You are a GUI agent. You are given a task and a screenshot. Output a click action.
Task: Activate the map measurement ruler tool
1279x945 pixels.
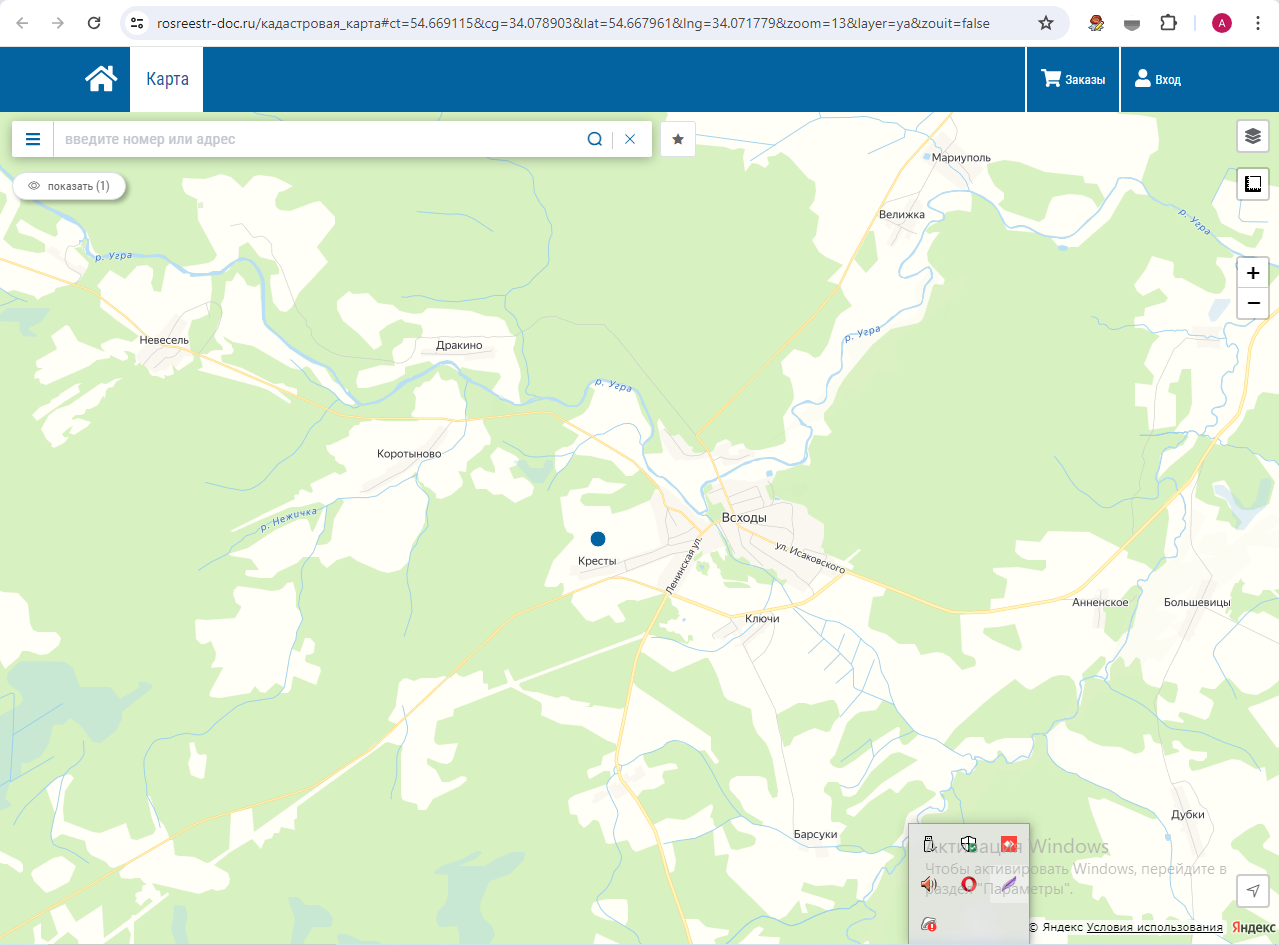click(1253, 184)
